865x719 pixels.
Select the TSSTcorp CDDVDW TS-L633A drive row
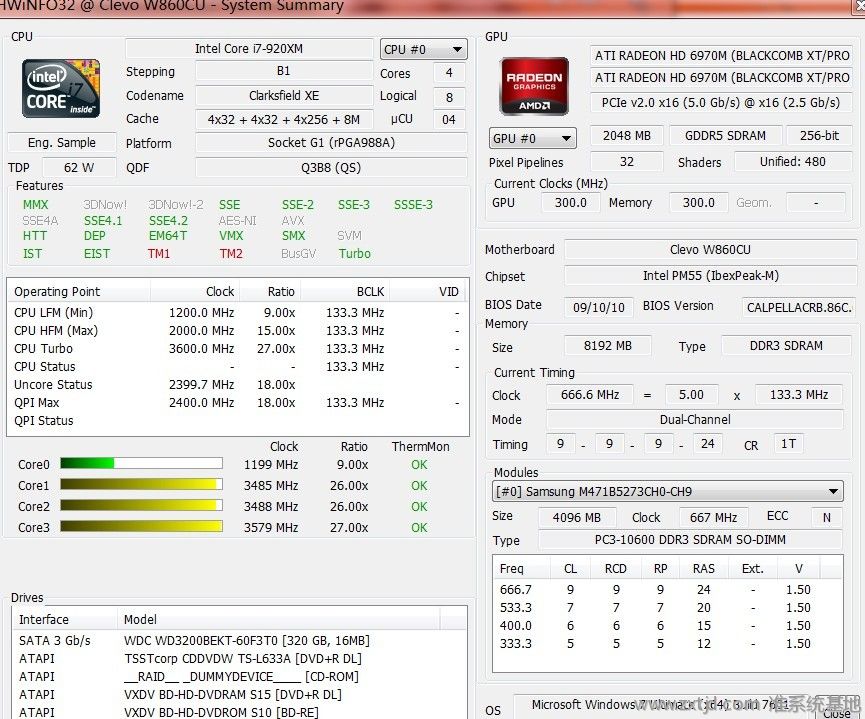coord(239,658)
